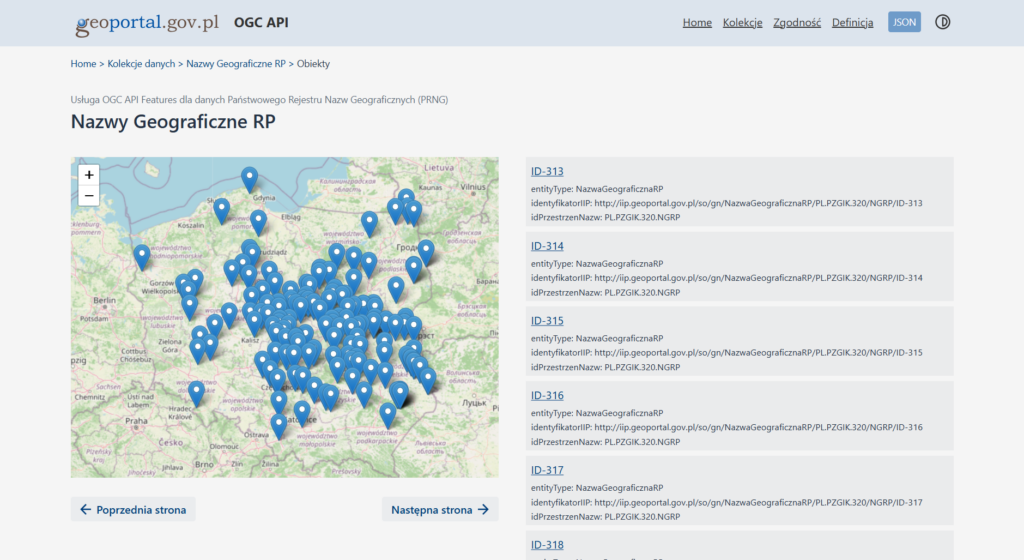Zoom in on the map
1024x560 pixels.
point(89,175)
